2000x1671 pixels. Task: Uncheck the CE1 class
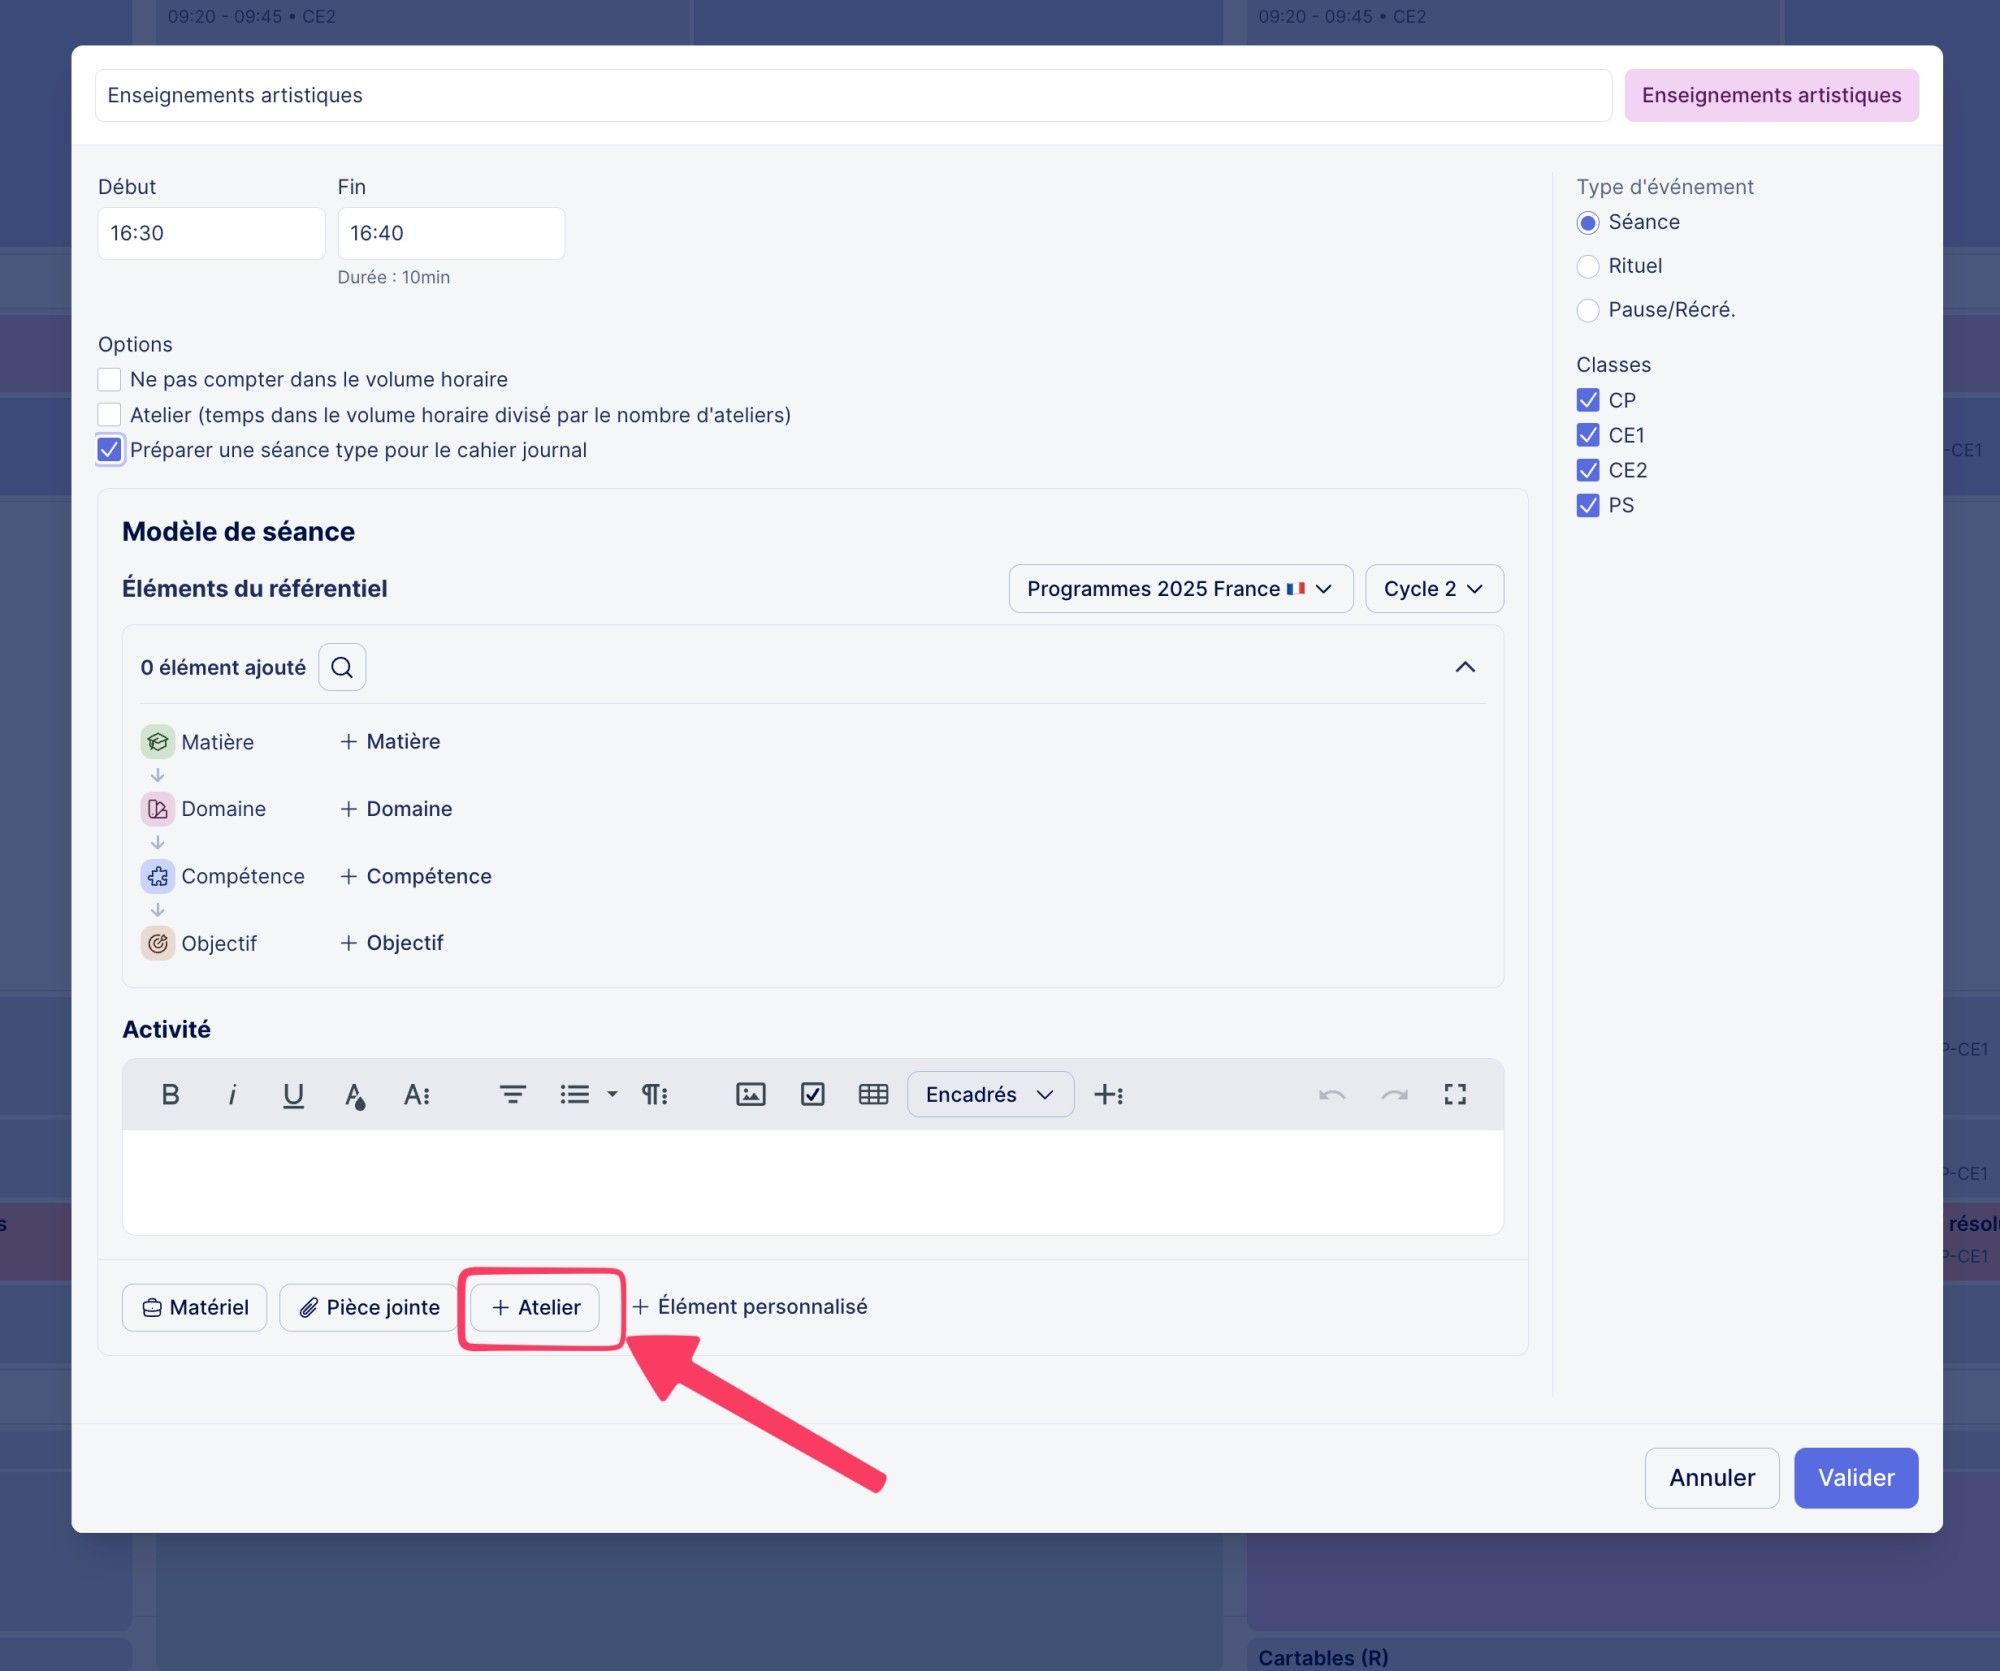[x=1588, y=435]
